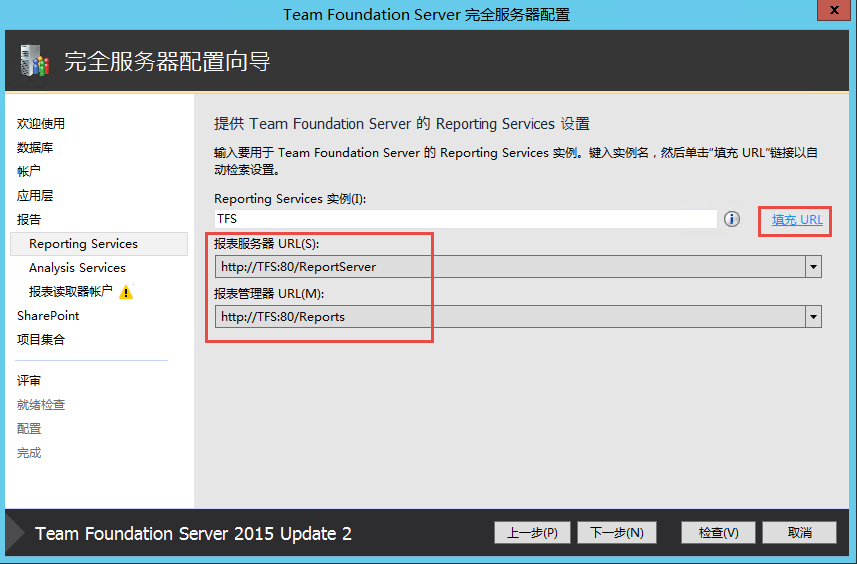Click the 取消 button

(800, 533)
